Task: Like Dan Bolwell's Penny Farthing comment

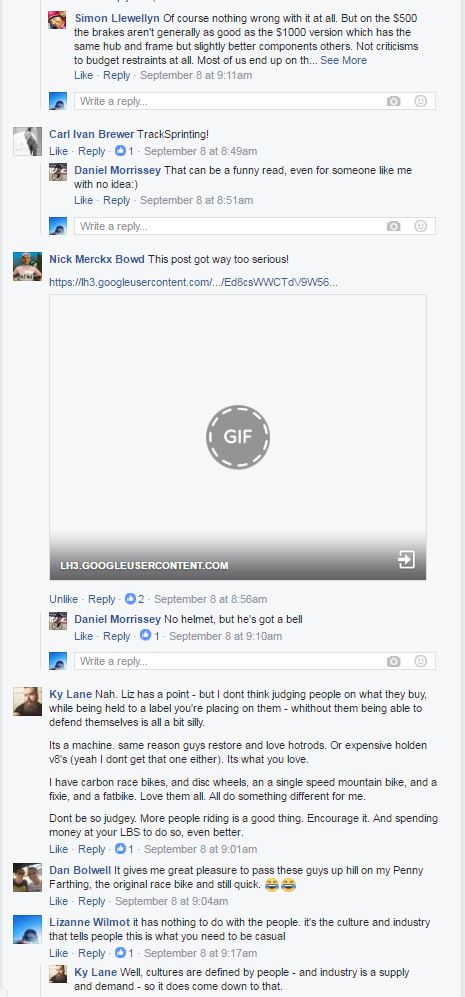Action: point(59,901)
